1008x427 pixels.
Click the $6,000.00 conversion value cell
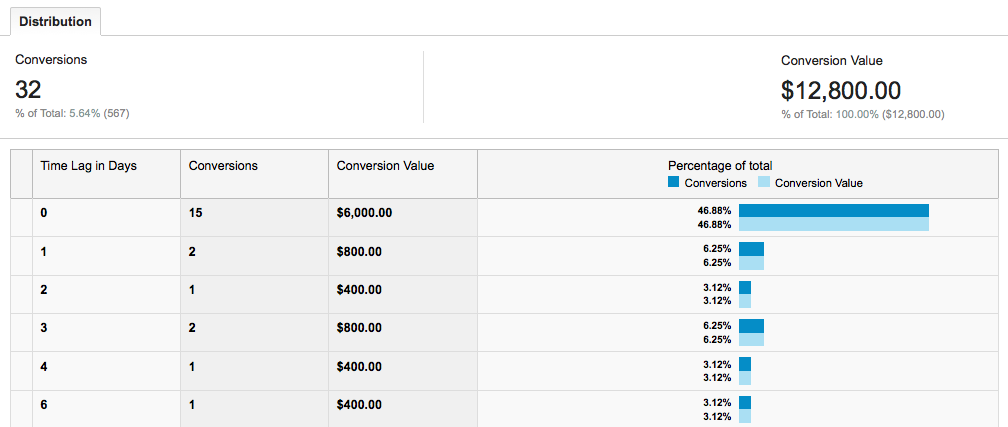pyautogui.click(x=364, y=212)
